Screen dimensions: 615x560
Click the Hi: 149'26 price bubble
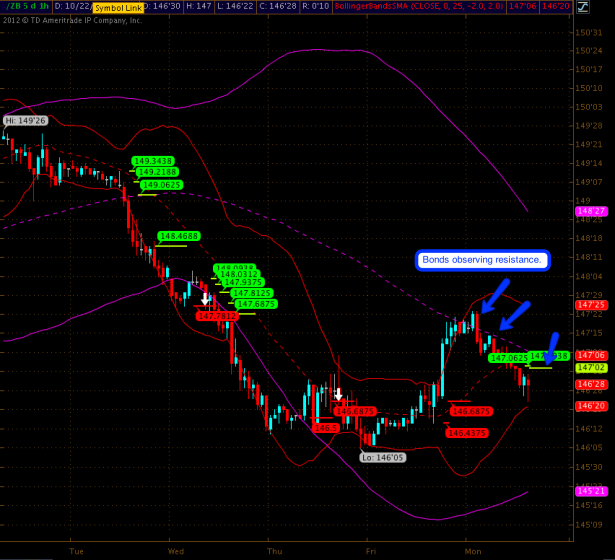coord(23,121)
